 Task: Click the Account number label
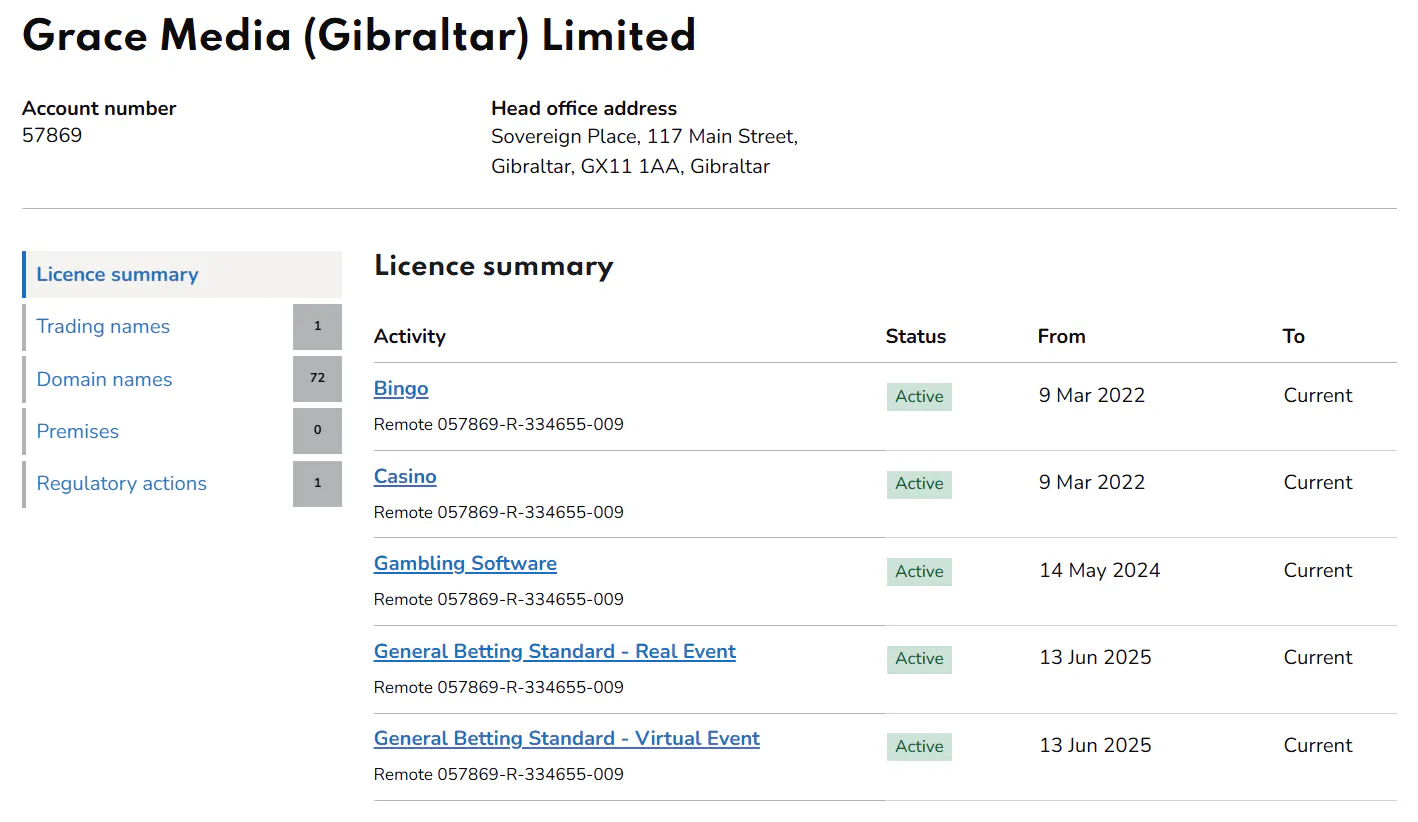click(x=99, y=108)
